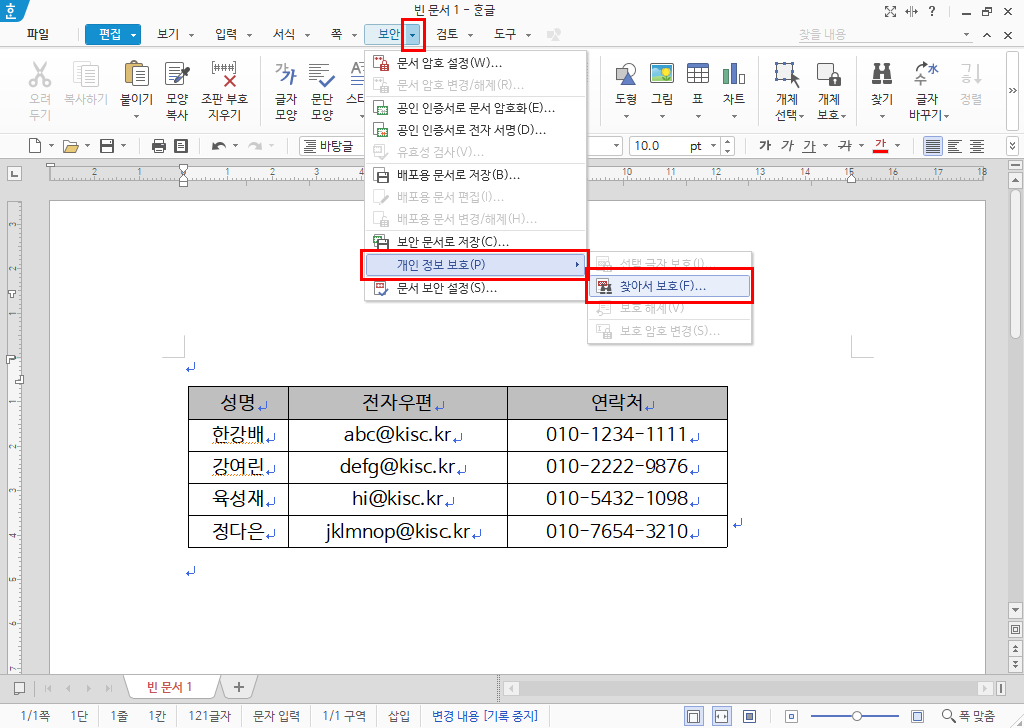Open font color dropdown arrow
This screenshot has height=728, width=1024.
898,146
